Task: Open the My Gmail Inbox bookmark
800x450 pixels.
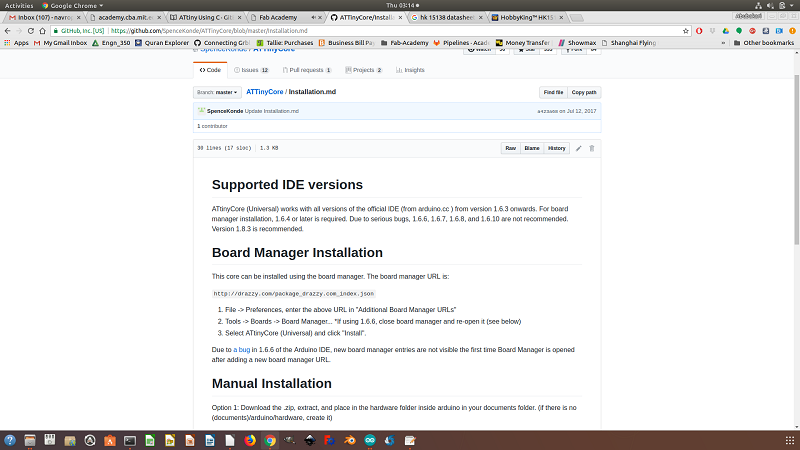Action: coord(60,43)
